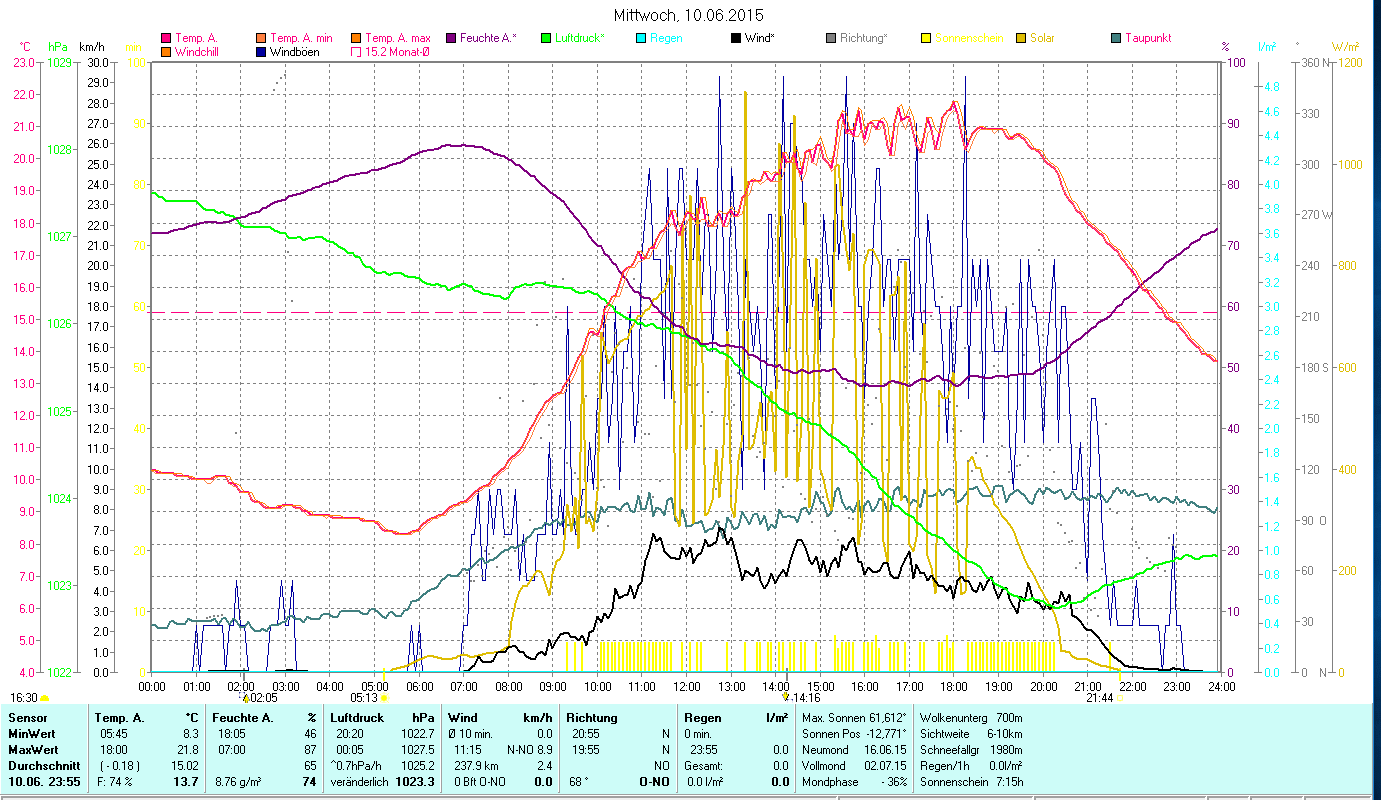Click the MinWert row label
Image resolution: width=1381 pixels, height=800 pixels.
tap(32, 733)
